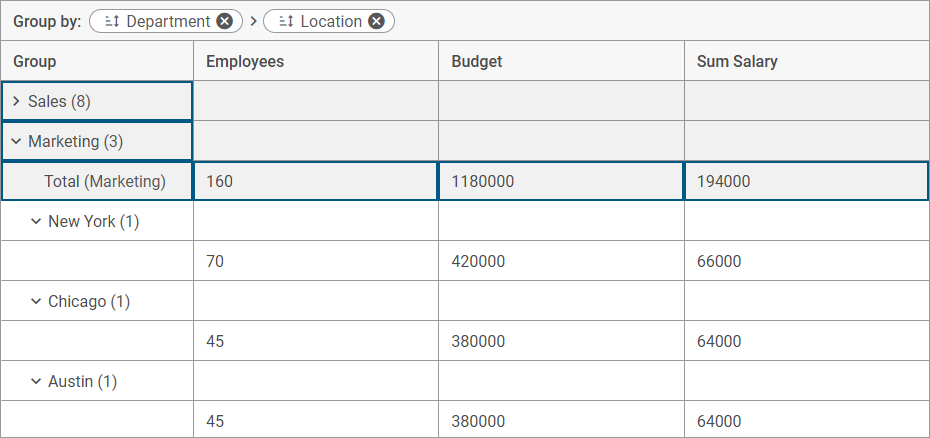
Task: Collapse the Marketing (3) group
Action: click(x=17, y=141)
